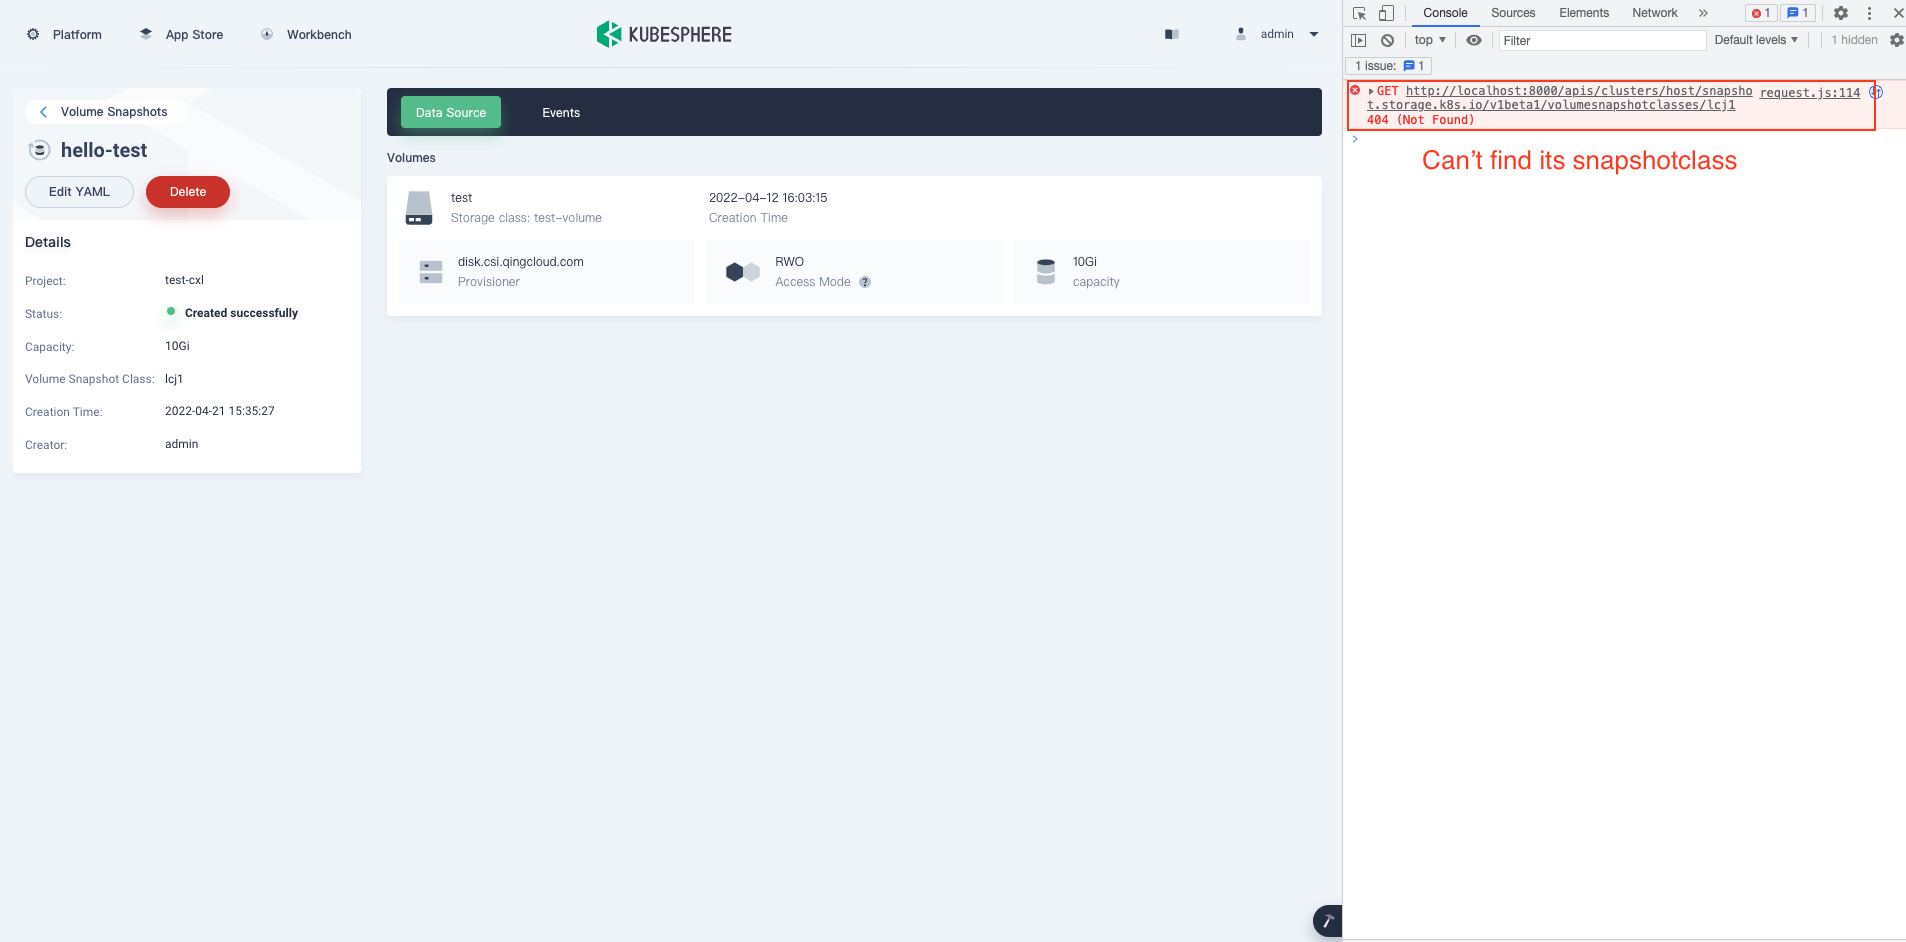Delete the hello-test volume snapshot
This screenshot has height=942, width=1906.
pyautogui.click(x=188, y=192)
